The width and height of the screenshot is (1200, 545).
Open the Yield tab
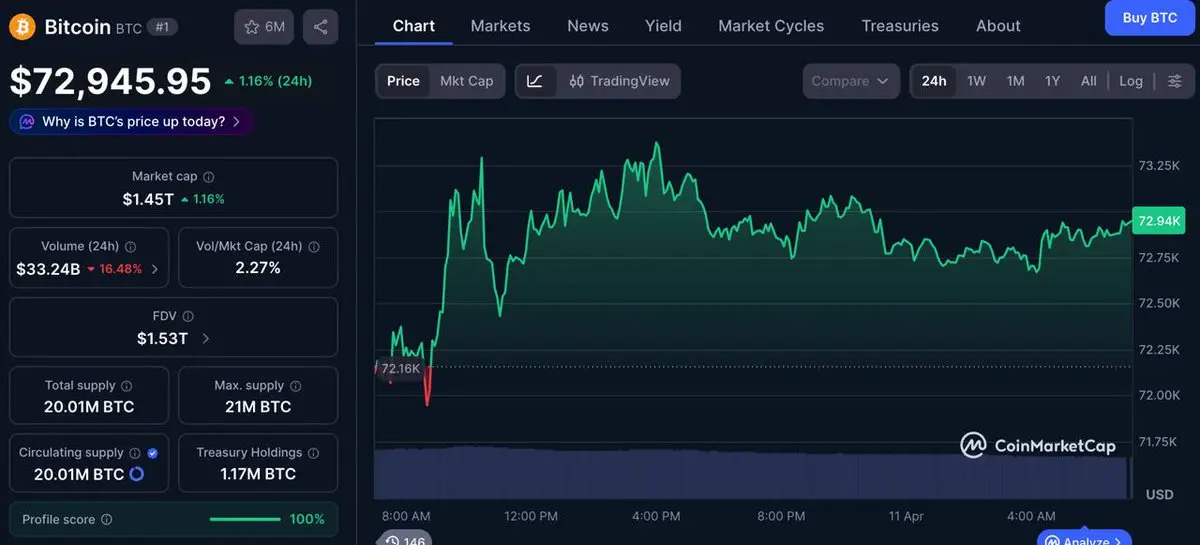[x=664, y=26]
